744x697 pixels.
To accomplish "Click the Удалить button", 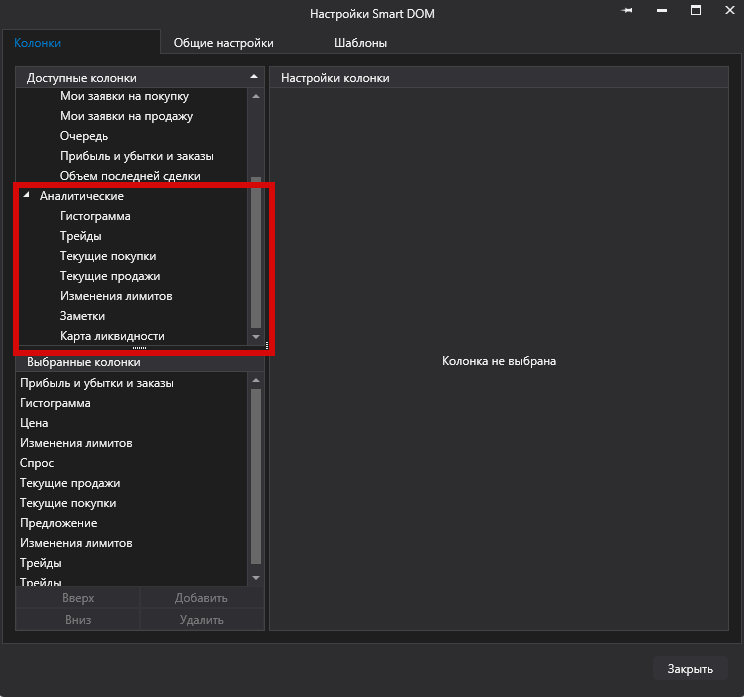I will tap(202, 620).
